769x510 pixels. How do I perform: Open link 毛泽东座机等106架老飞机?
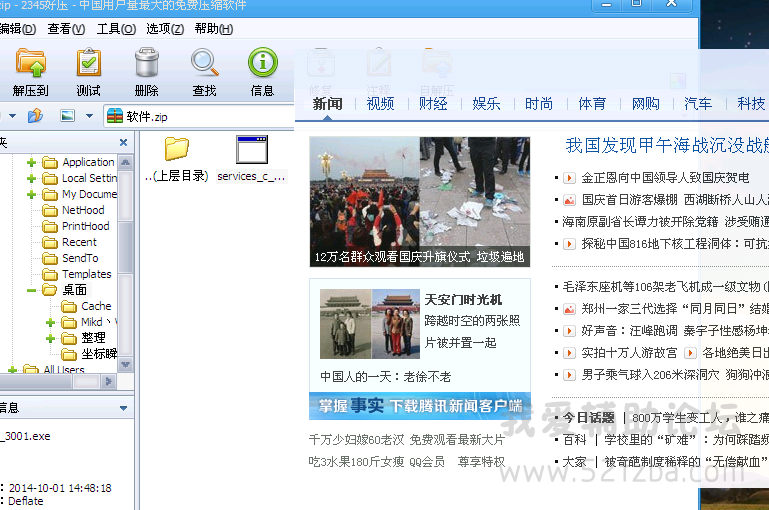(x=666, y=287)
